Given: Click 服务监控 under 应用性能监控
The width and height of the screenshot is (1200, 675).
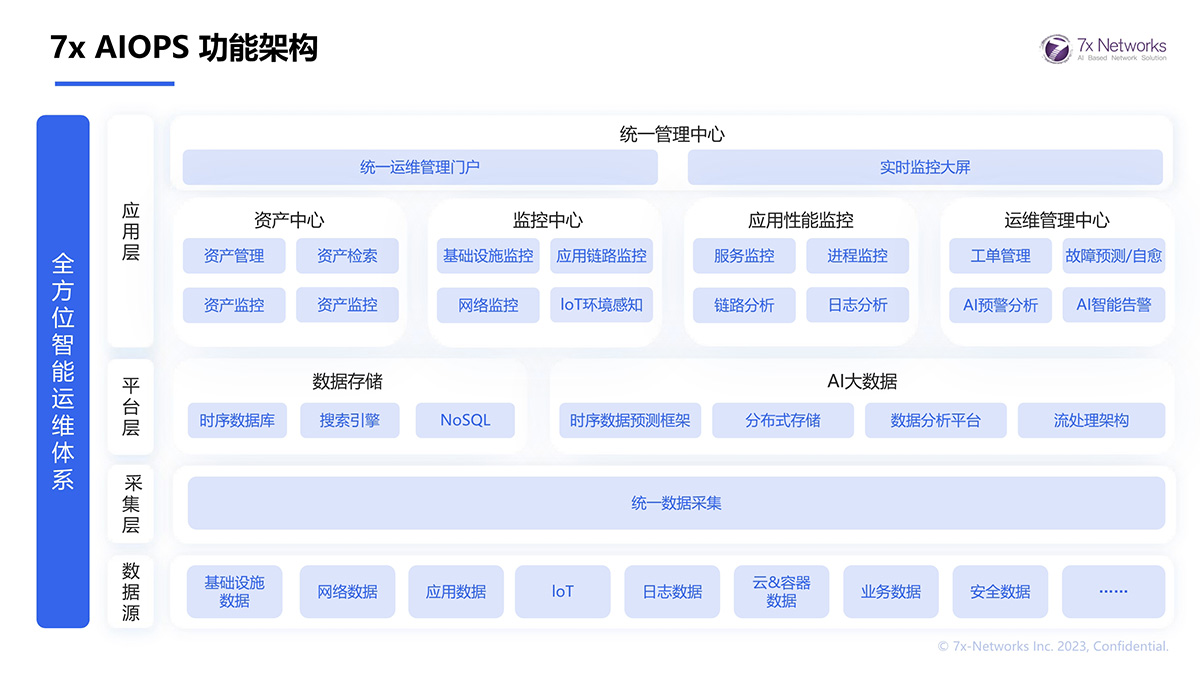Looking at the screenshot, I should coord(744,256).
